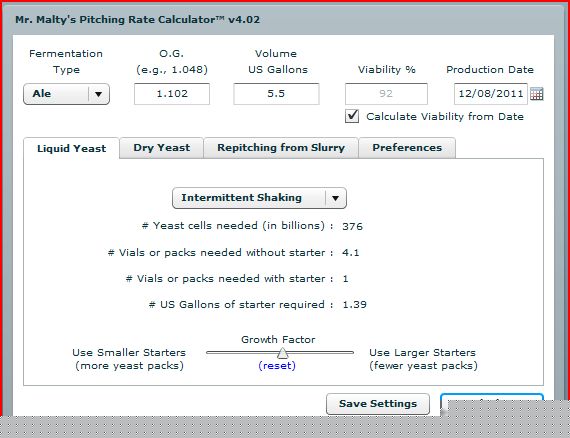570x438 pixels.
Task: Open the Preferences tab
Action: [407, 148]
